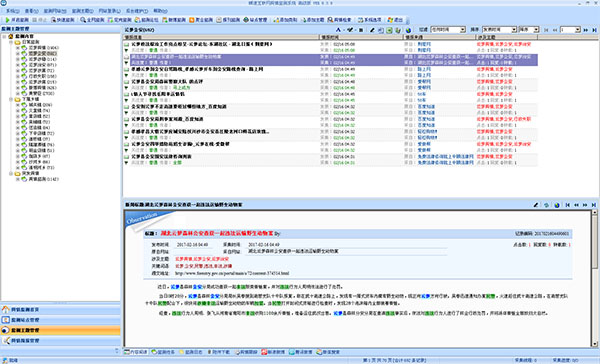The height and width of the screenshot is (364, 600).
Task: Open the page number dropdown
Action: tap(570, 30)
